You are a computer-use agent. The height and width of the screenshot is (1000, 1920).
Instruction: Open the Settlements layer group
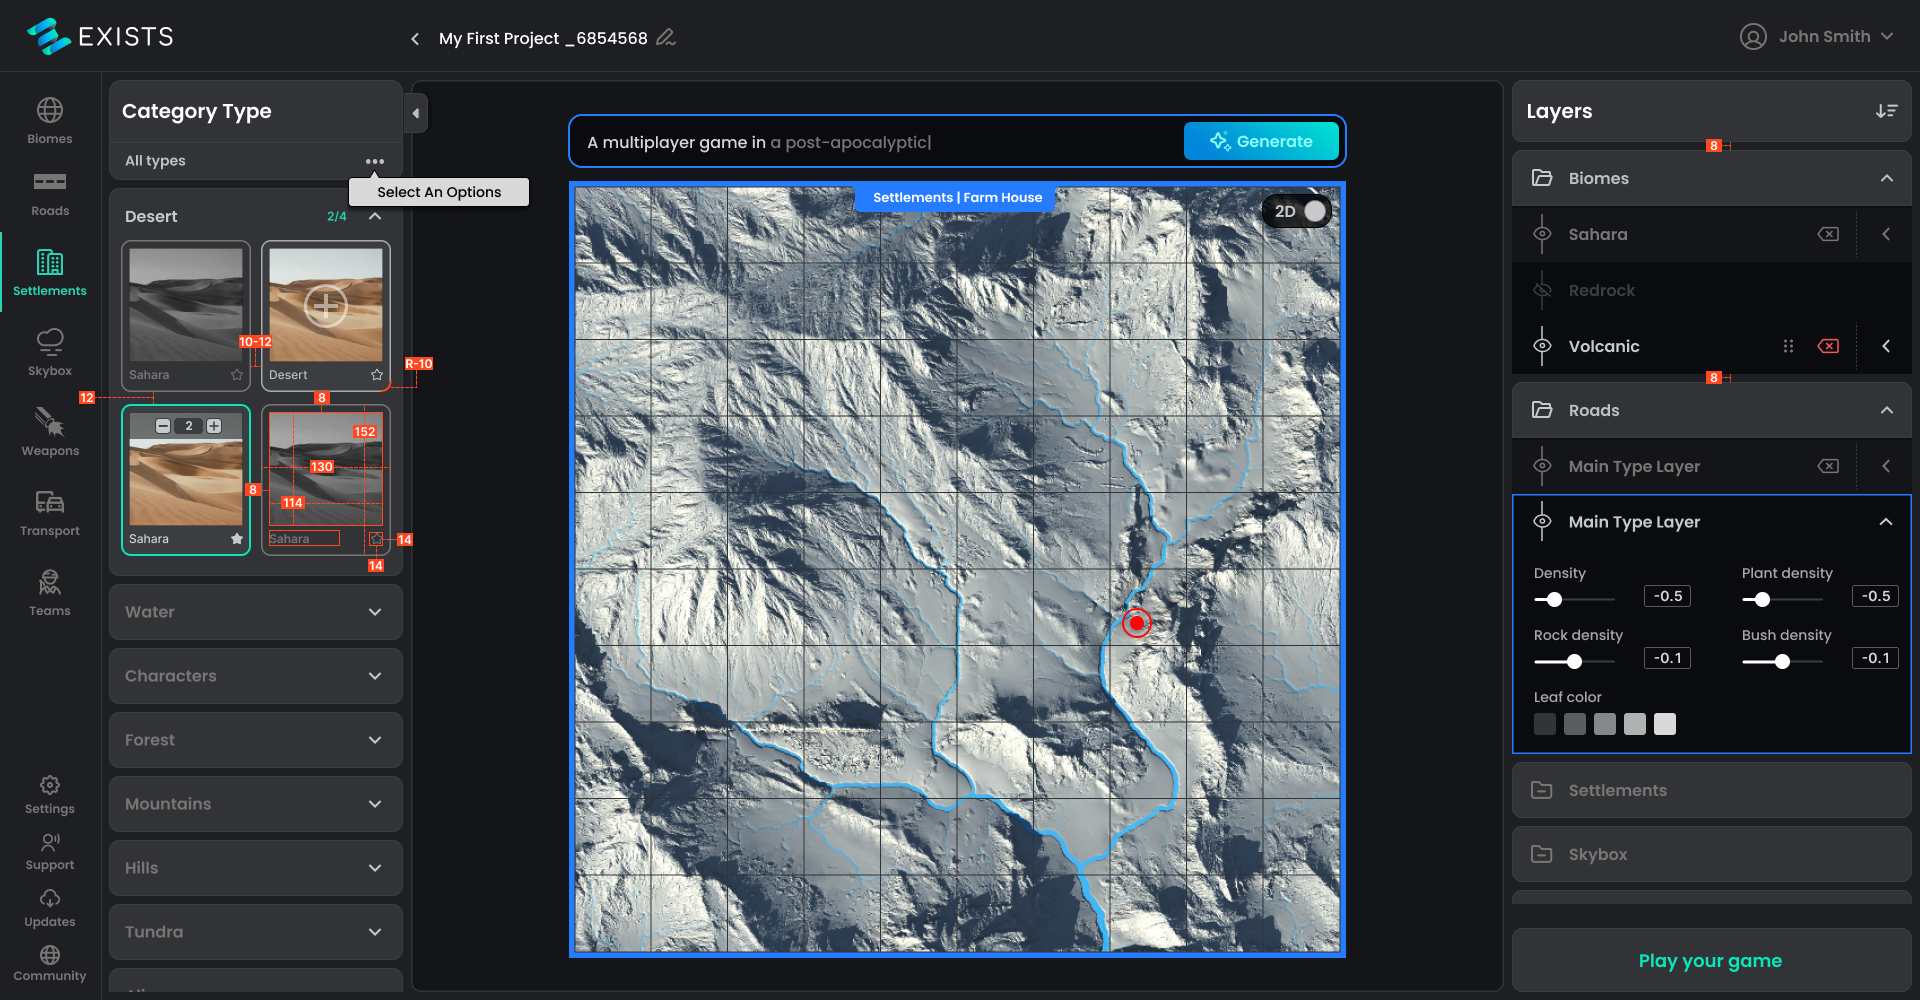coord(1711,790)
